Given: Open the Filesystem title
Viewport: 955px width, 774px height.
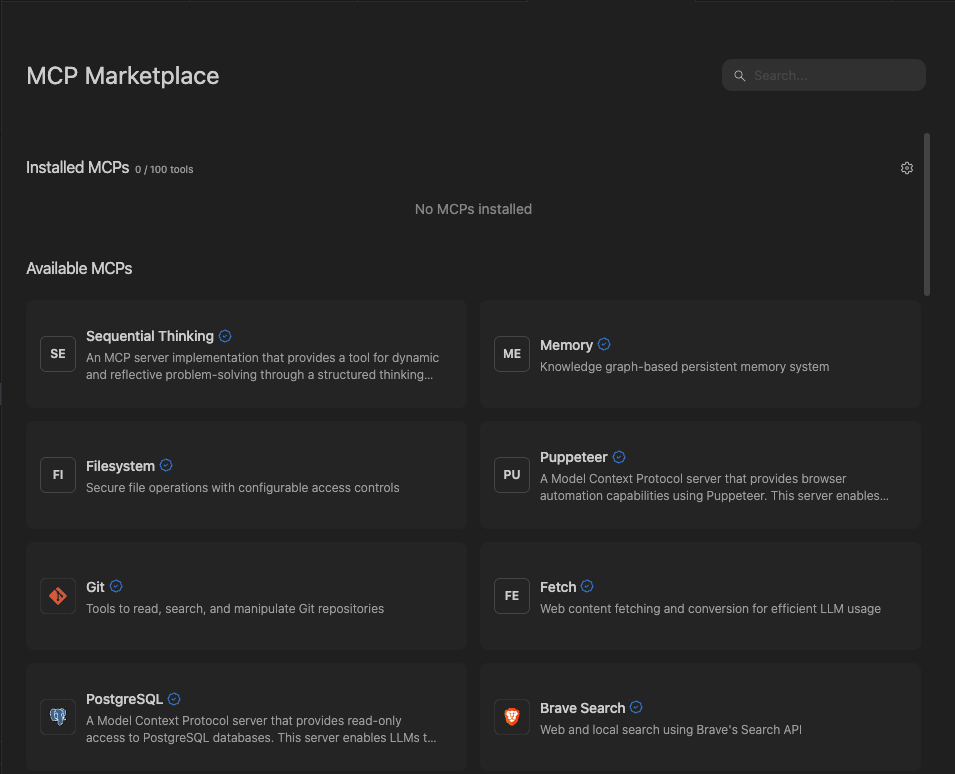Looking at the screenshot, I should click(120, 466).
